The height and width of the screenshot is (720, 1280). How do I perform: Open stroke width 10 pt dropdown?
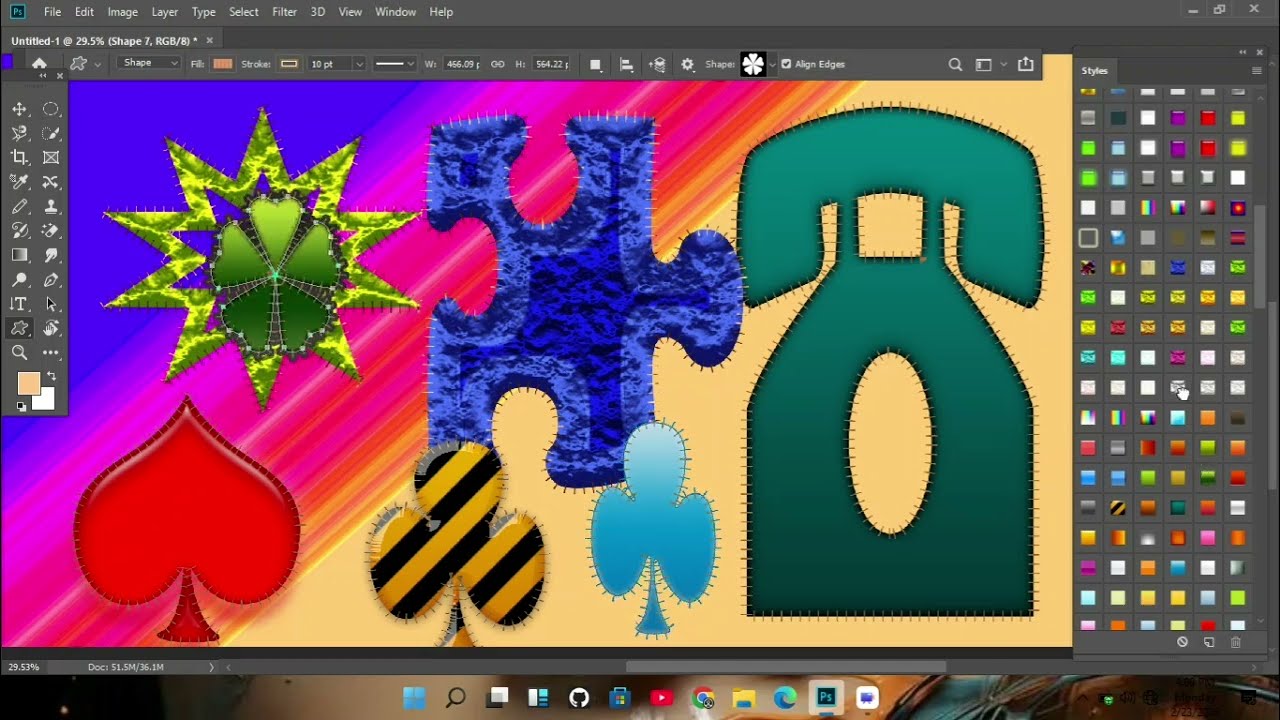(360, 64)
